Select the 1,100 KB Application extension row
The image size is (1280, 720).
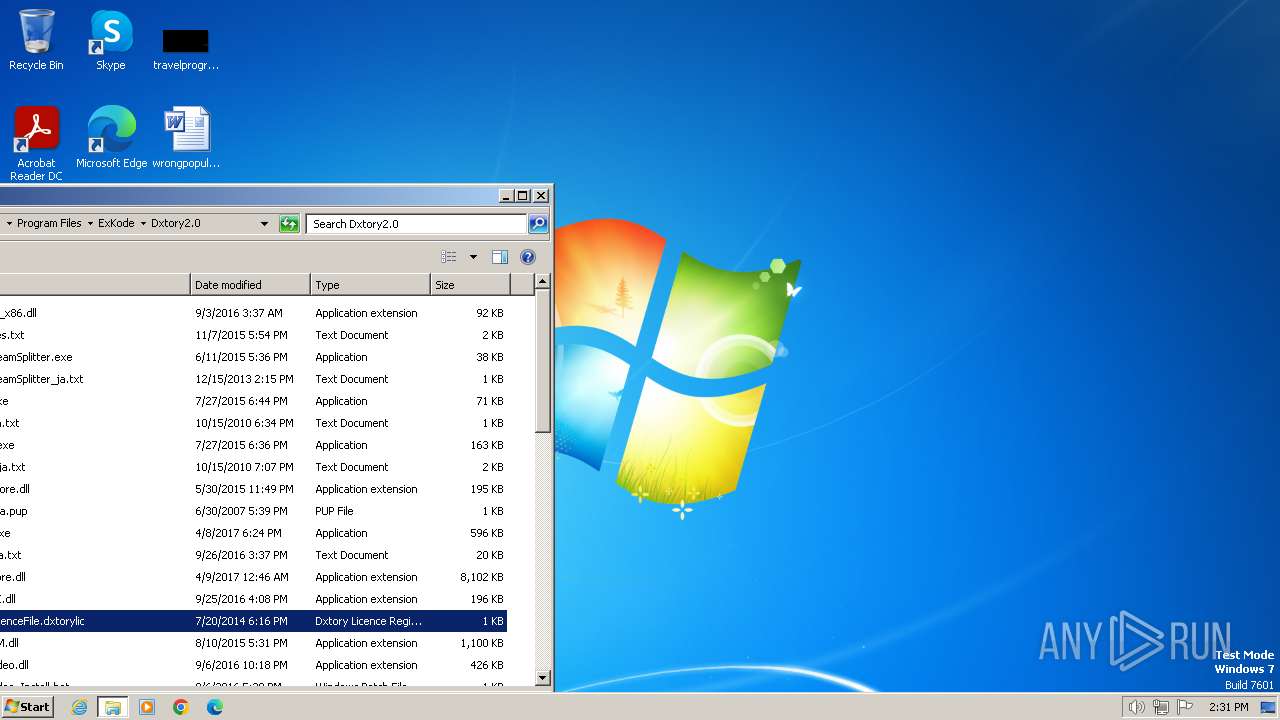click(x=253, y=643)
